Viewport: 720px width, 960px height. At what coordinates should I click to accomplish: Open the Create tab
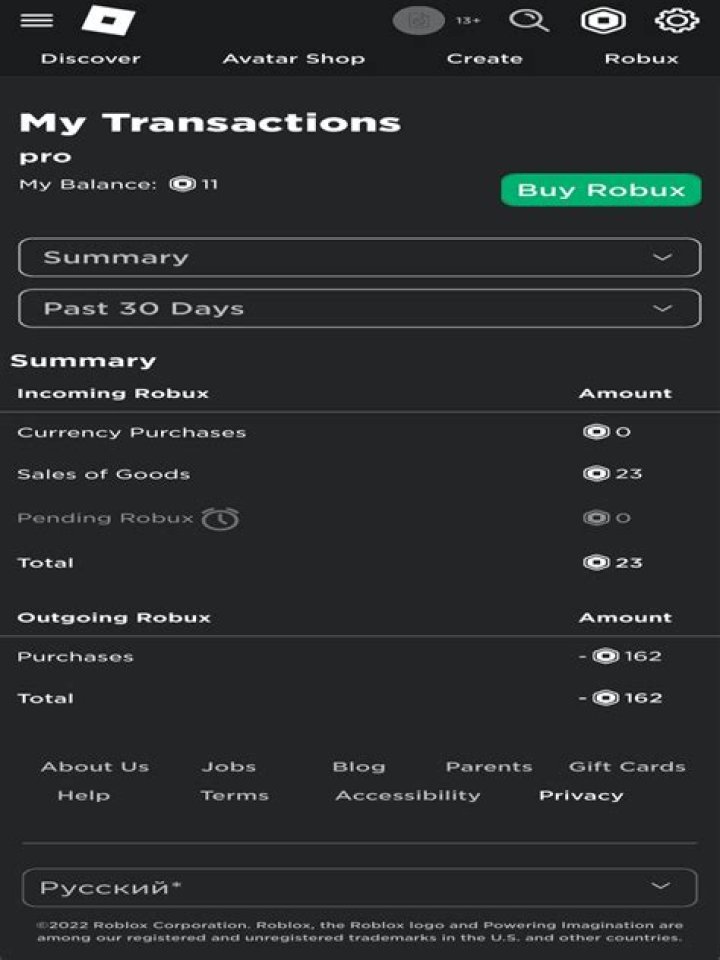pos(486,58)
